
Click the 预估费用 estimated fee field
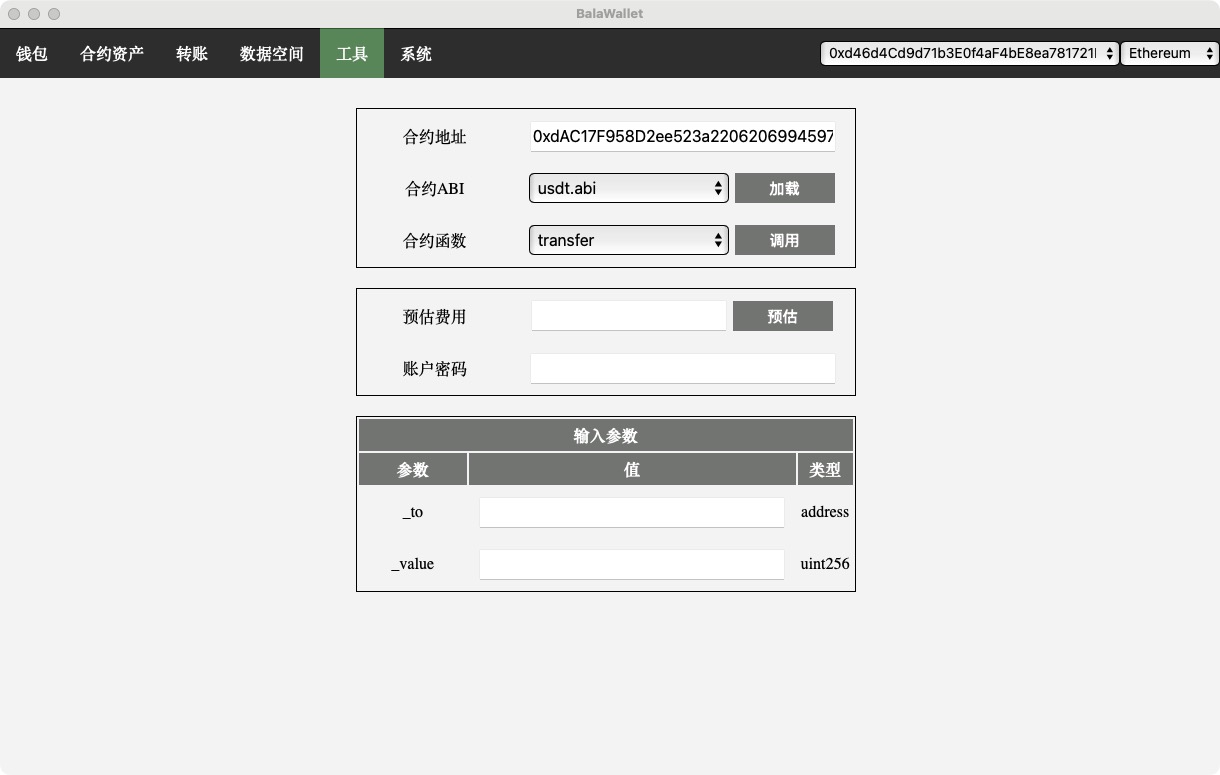(x=628, y=316)
